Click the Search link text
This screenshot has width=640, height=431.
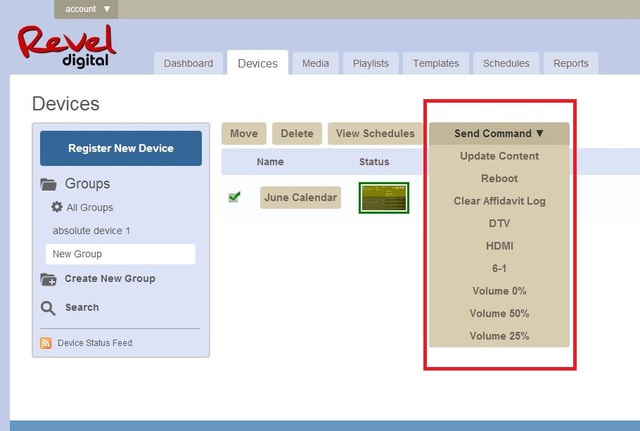coord(82,307)
